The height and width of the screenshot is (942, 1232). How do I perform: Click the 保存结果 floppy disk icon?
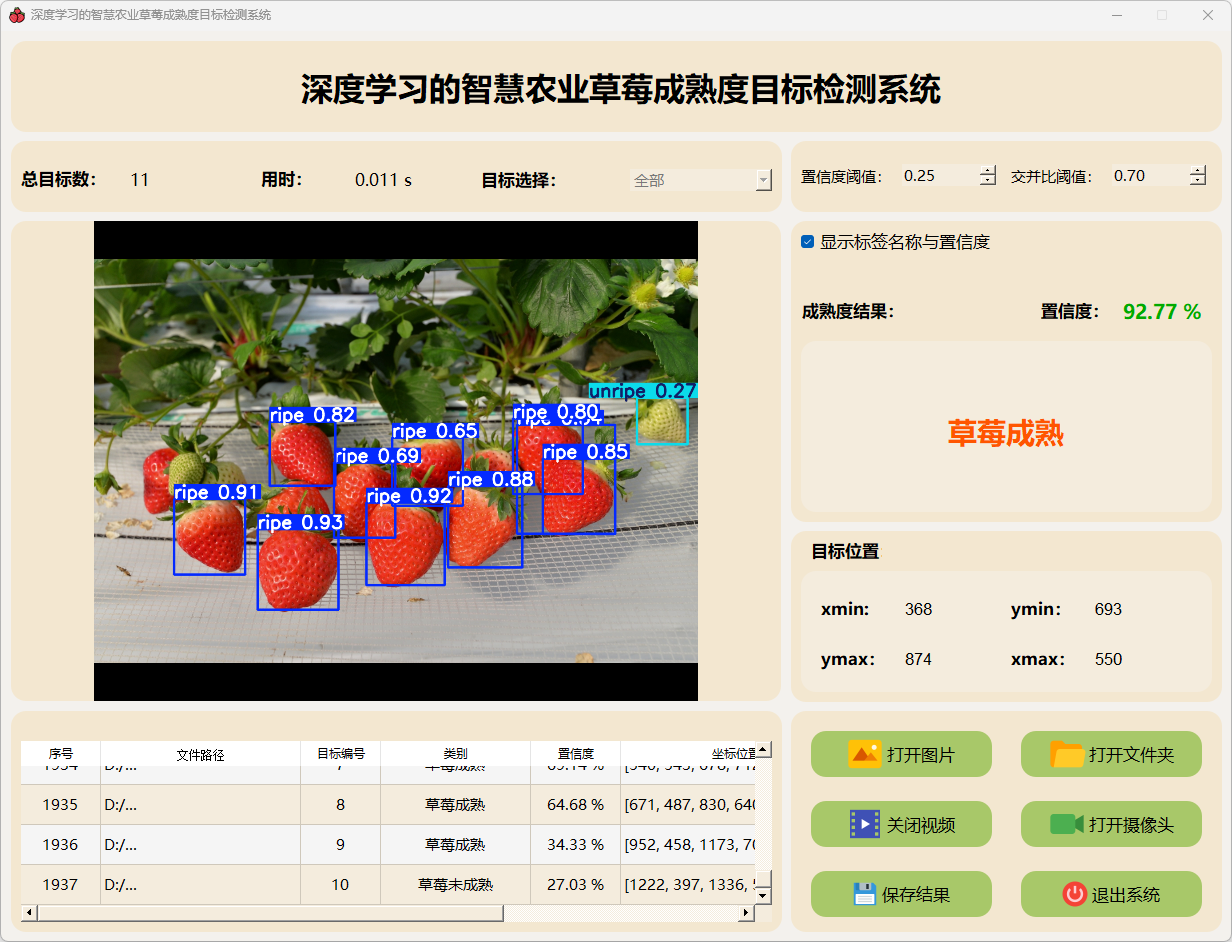coord(865,894)
